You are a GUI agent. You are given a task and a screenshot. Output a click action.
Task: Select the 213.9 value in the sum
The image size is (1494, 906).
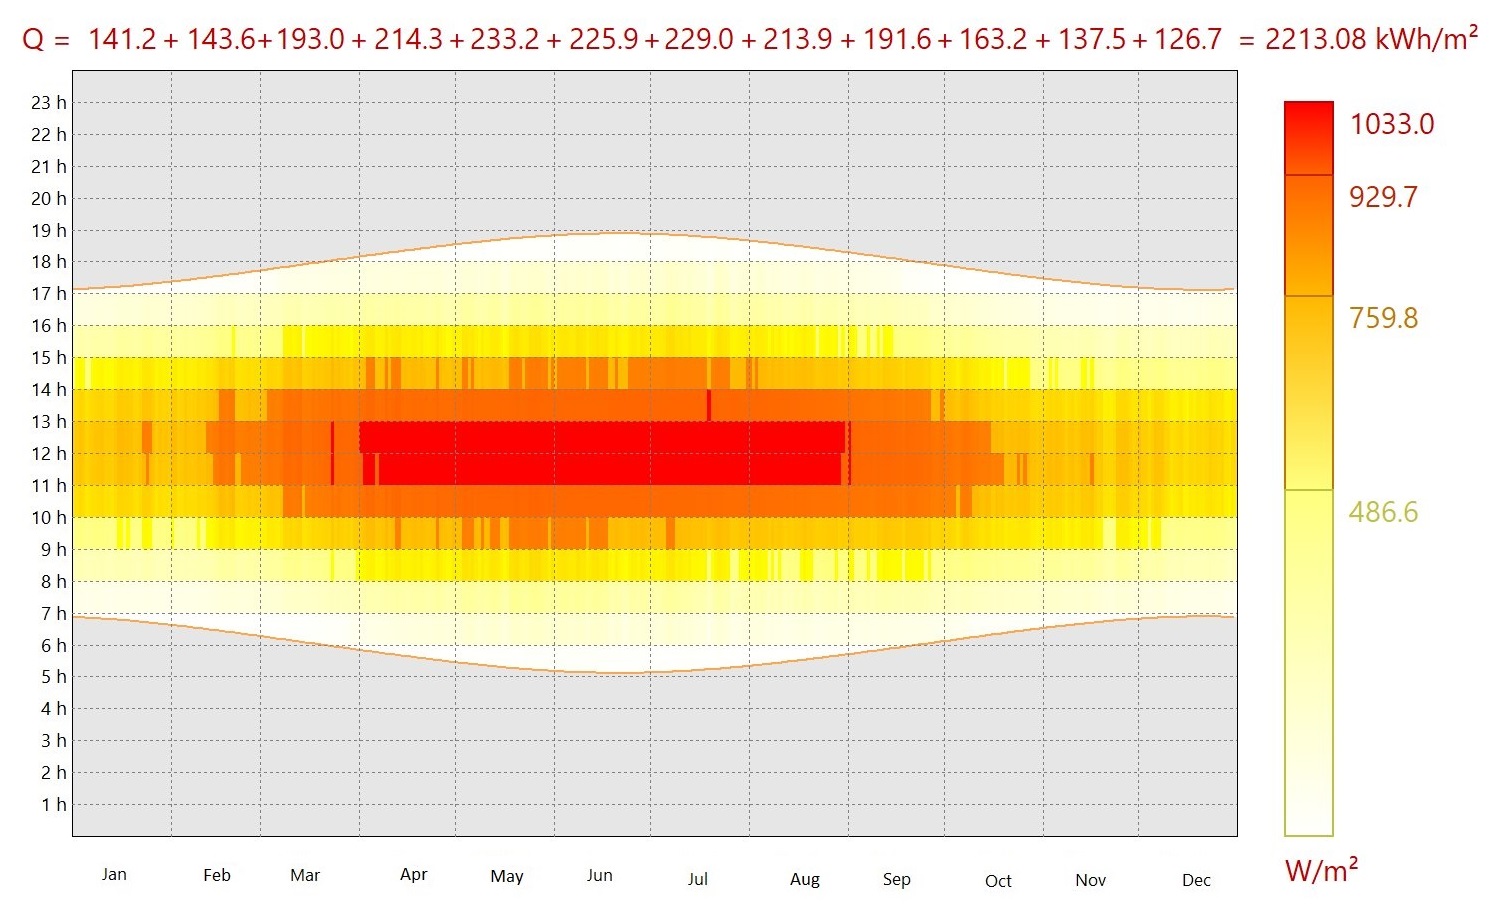pyautogui.click(x=798, y=39)
